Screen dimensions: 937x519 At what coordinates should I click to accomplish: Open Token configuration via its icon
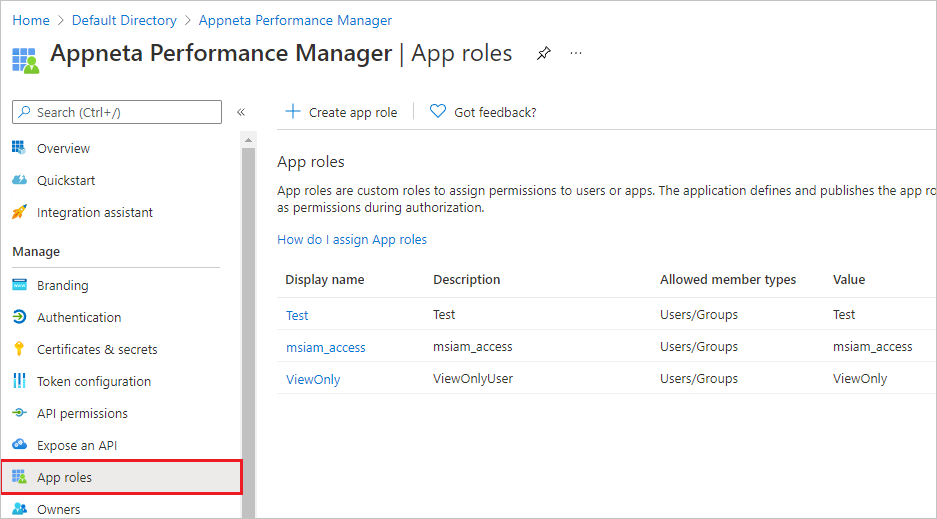(18, 381)
